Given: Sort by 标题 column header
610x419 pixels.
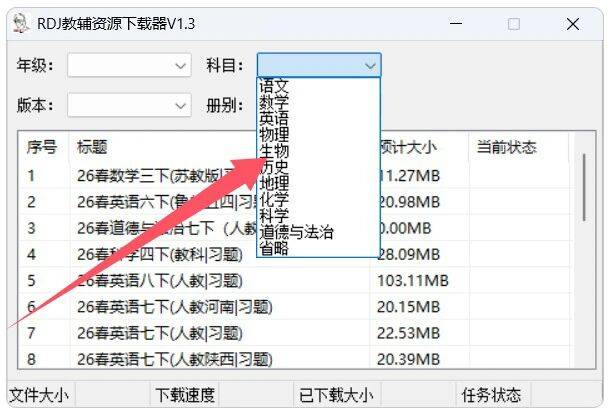Looking at the screenshot, I should click(92, 147).
